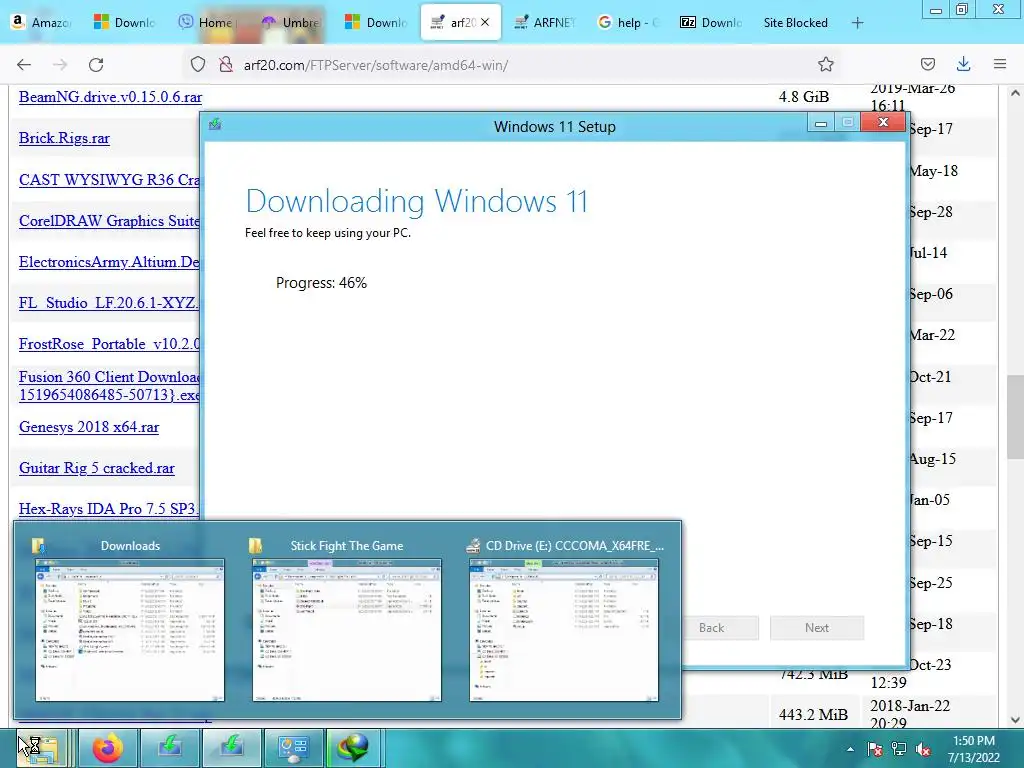This screenshot has width=1024, height=768.
Task: Switch to the 7-Zip Download tab
Action: tap(712, 22)
